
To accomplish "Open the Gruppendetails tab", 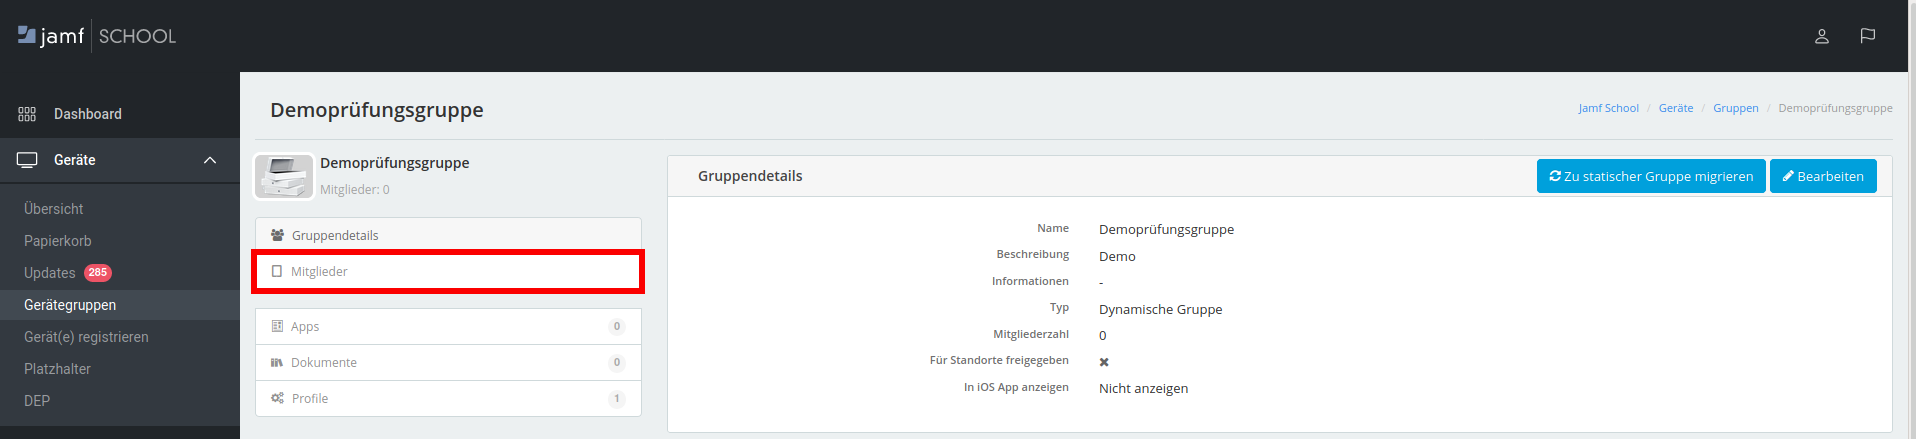I will coord(335,236).
